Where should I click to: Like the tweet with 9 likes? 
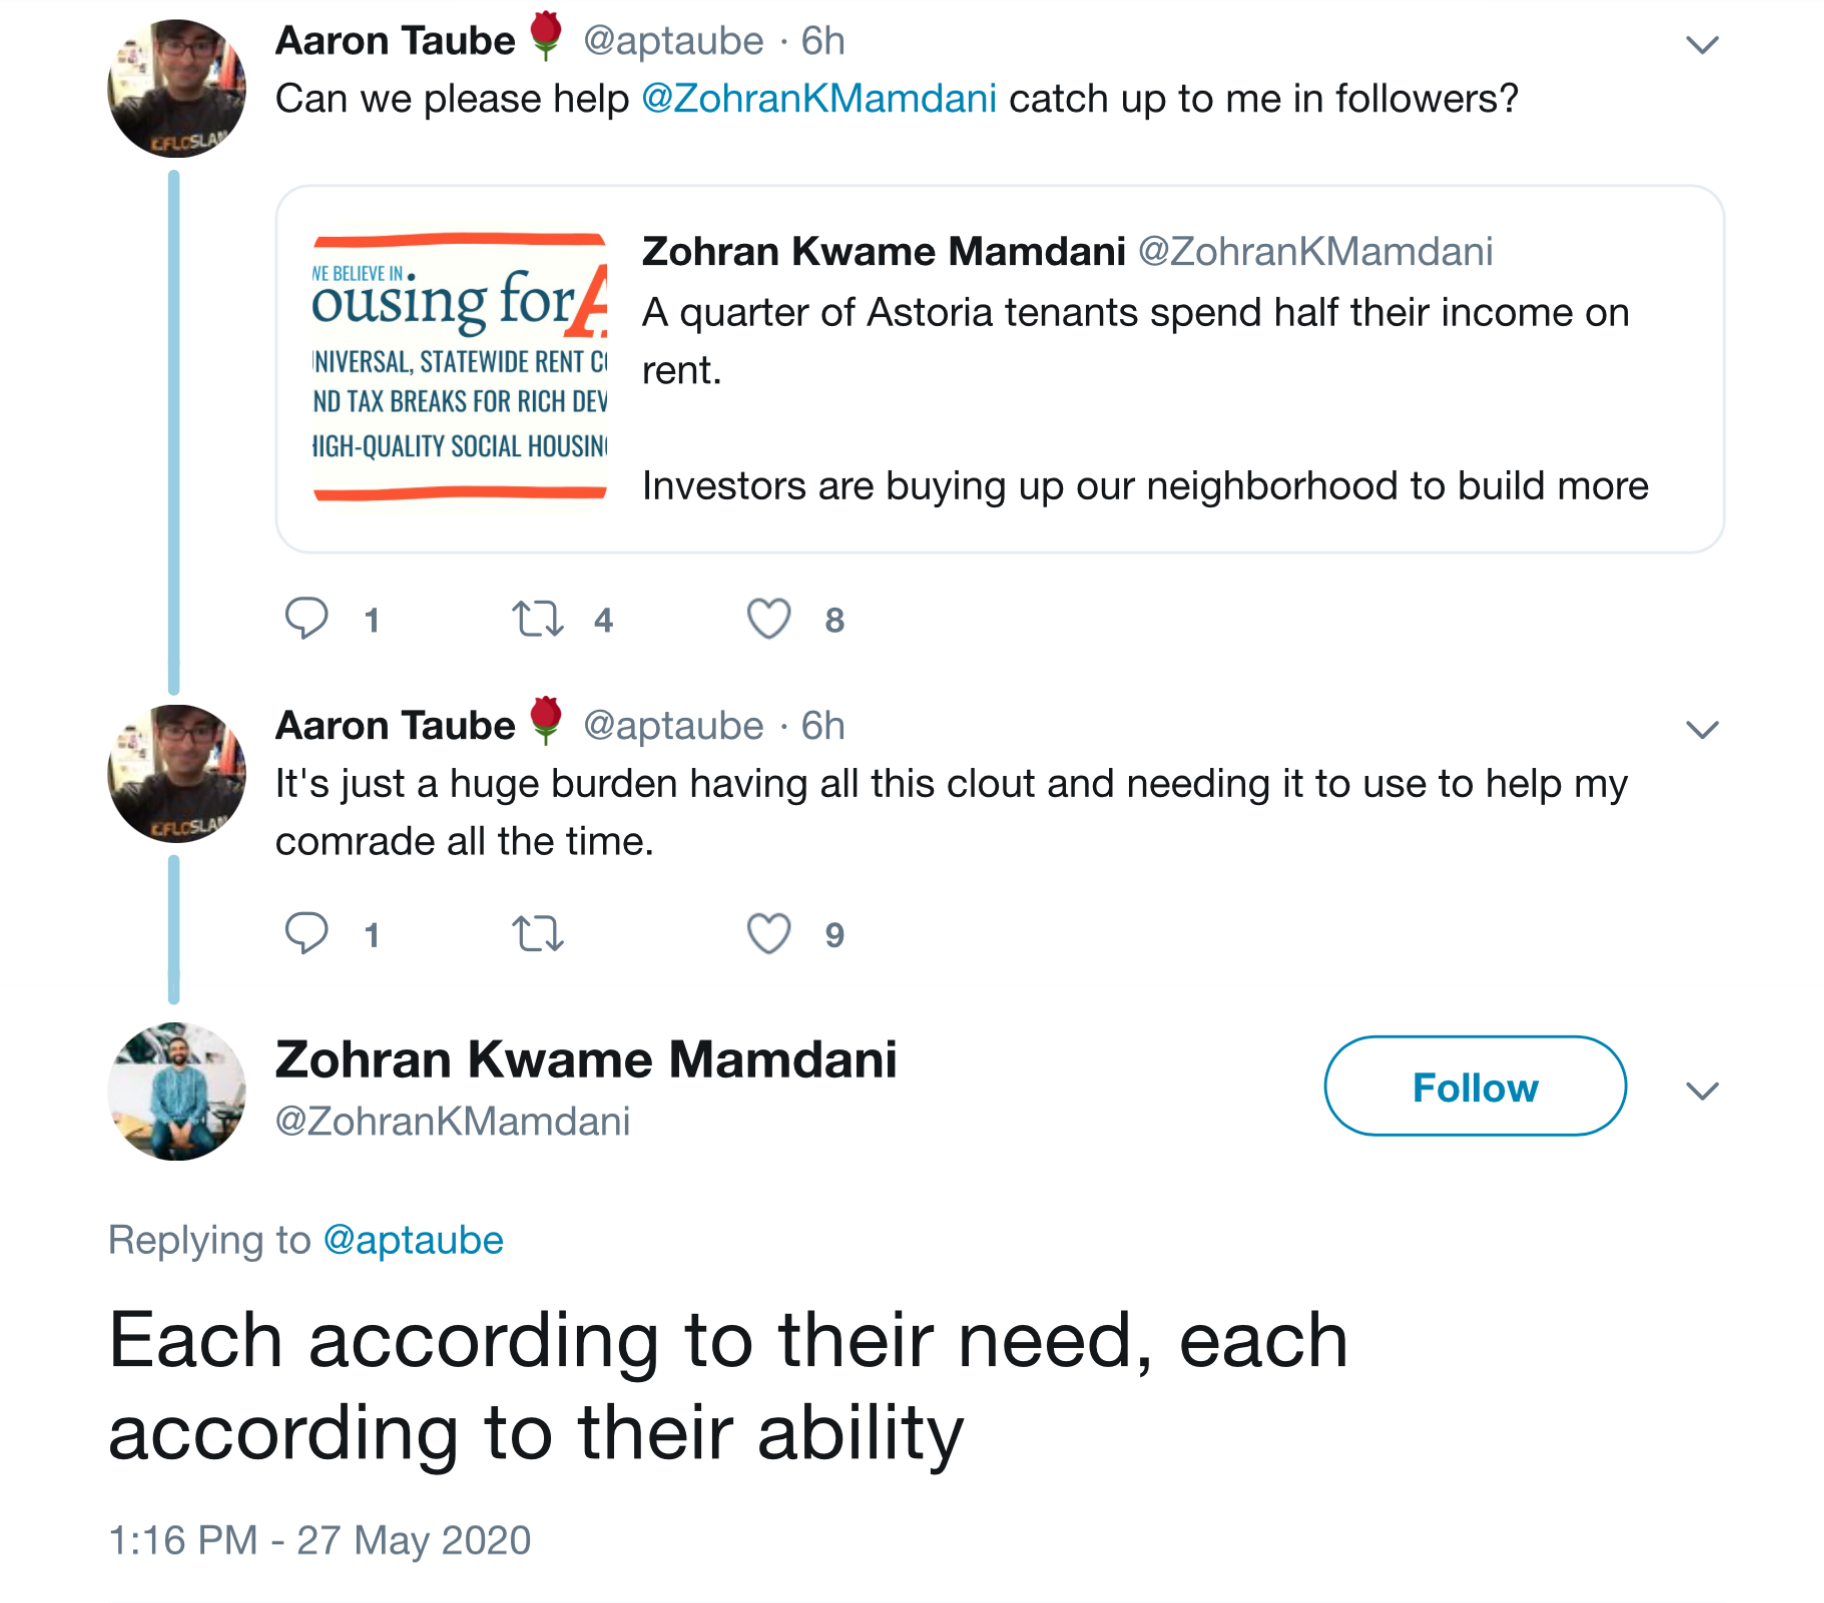coord(768,934)
